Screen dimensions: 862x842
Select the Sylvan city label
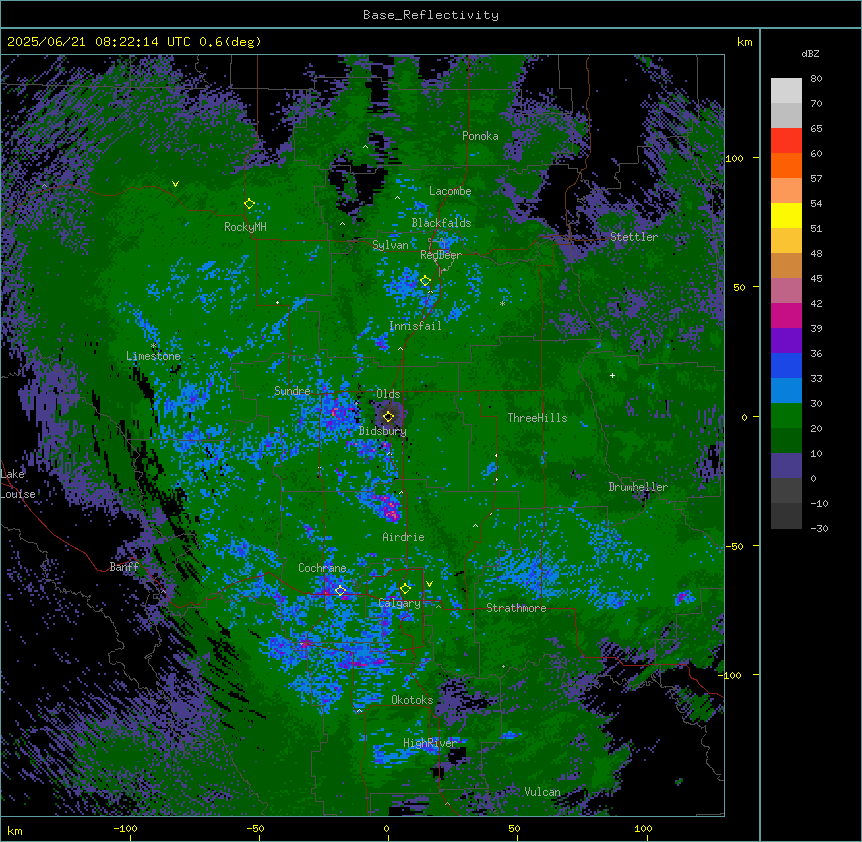390,245
